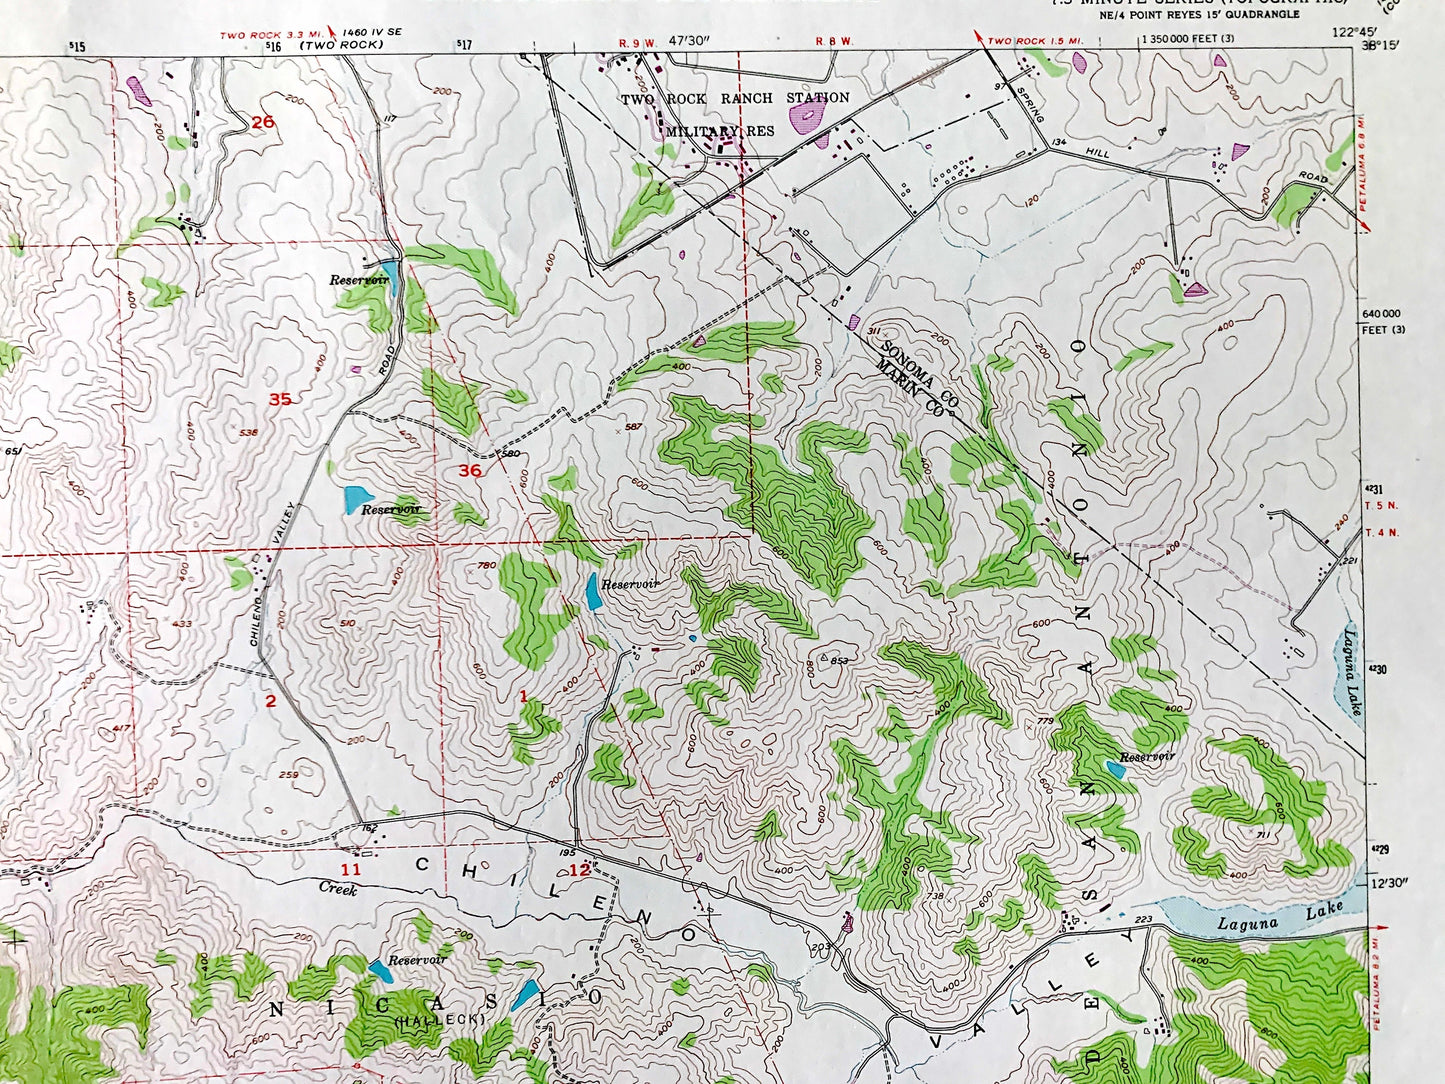Click the 47'30" longitude tick label

click(x=688, y=41)
